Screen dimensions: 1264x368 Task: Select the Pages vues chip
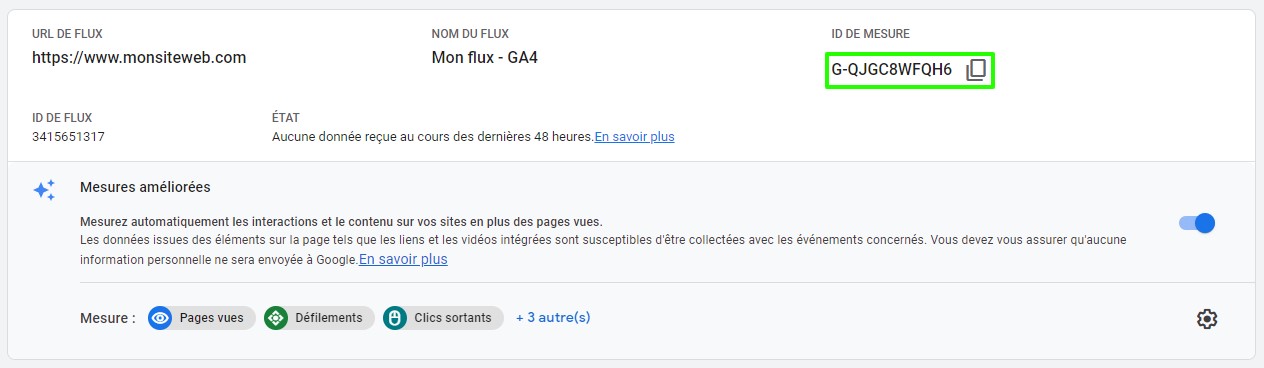202,318
